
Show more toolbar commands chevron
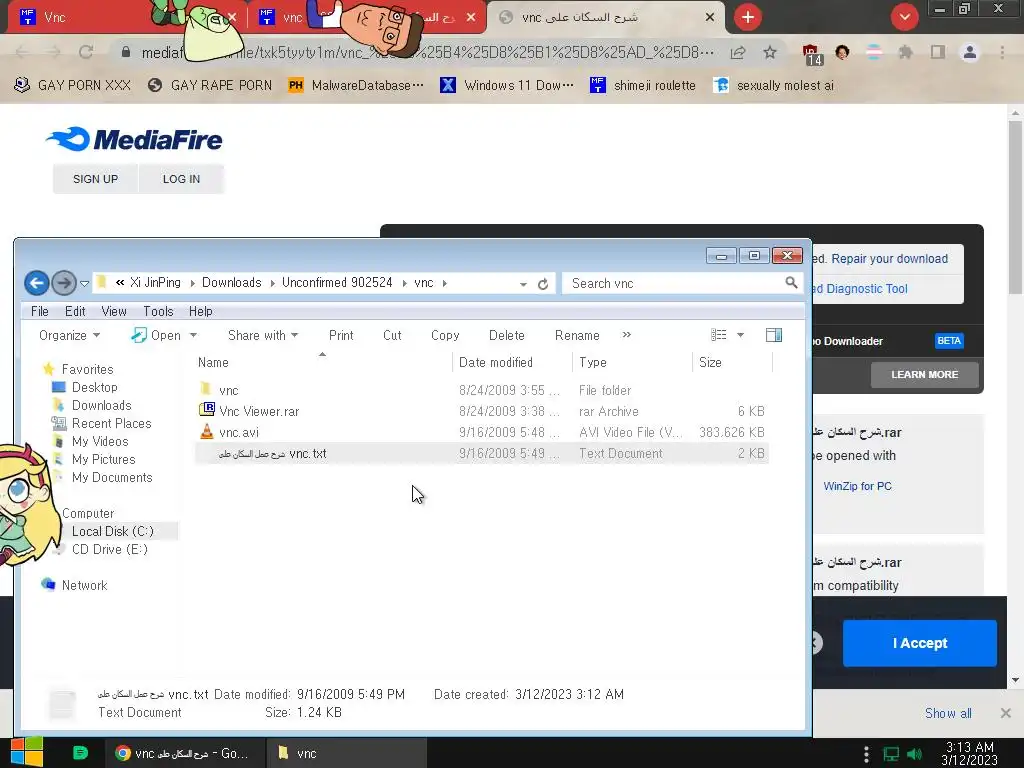point(627,334)
